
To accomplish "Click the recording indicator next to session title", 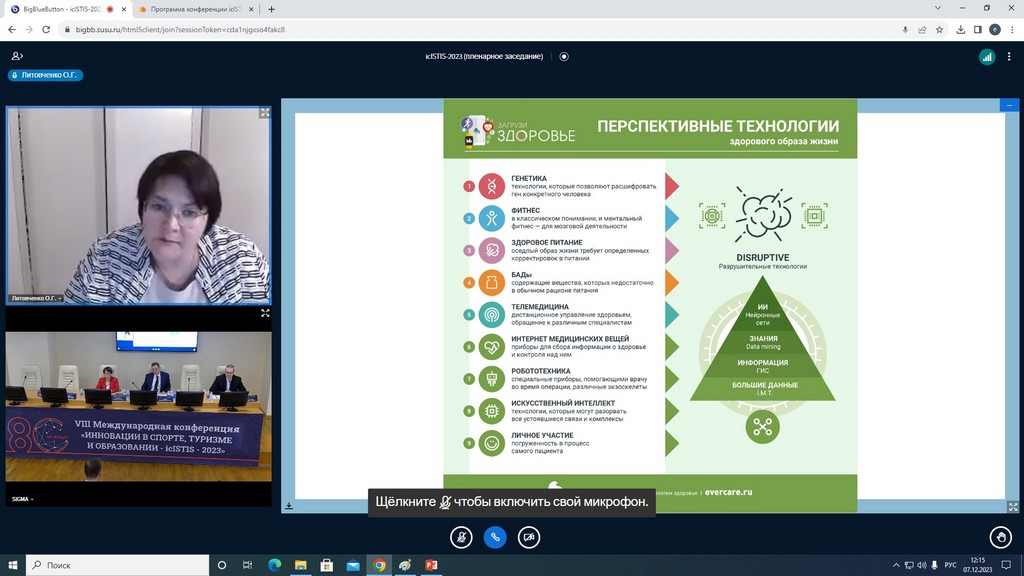I will click(564, 57).
